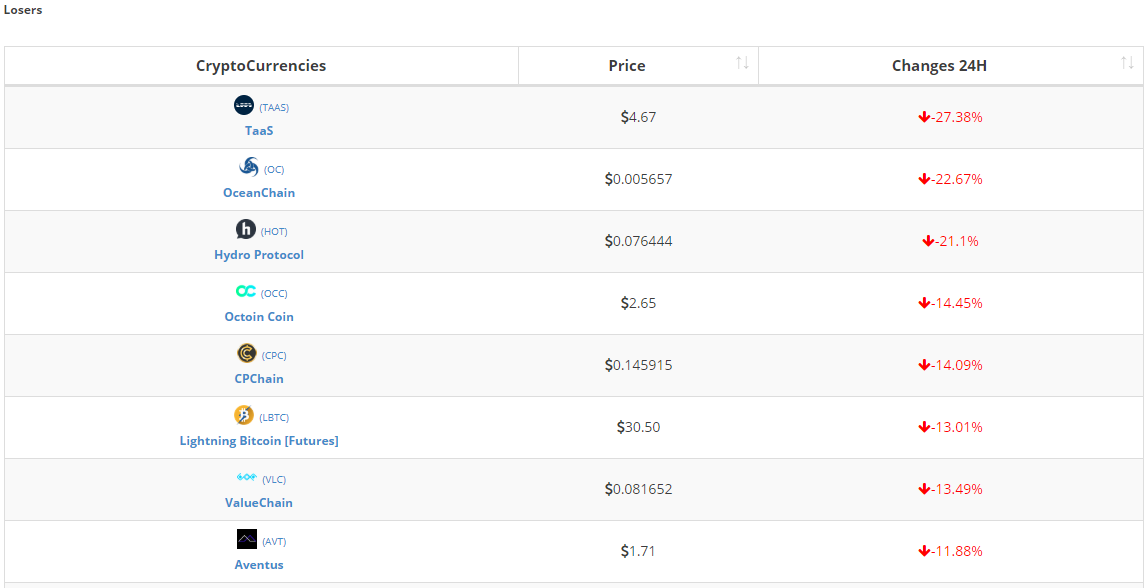
Task: Open the TaaS coin name link
Action: pos(259,131)
